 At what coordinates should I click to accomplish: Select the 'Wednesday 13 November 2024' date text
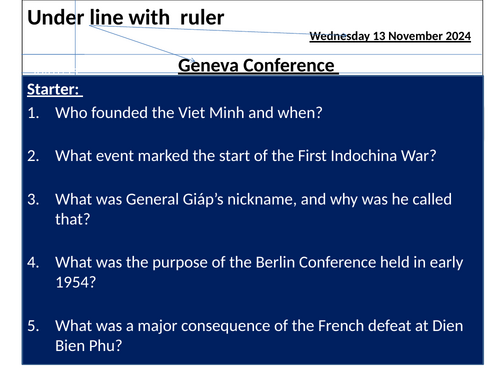pos(390,36)
